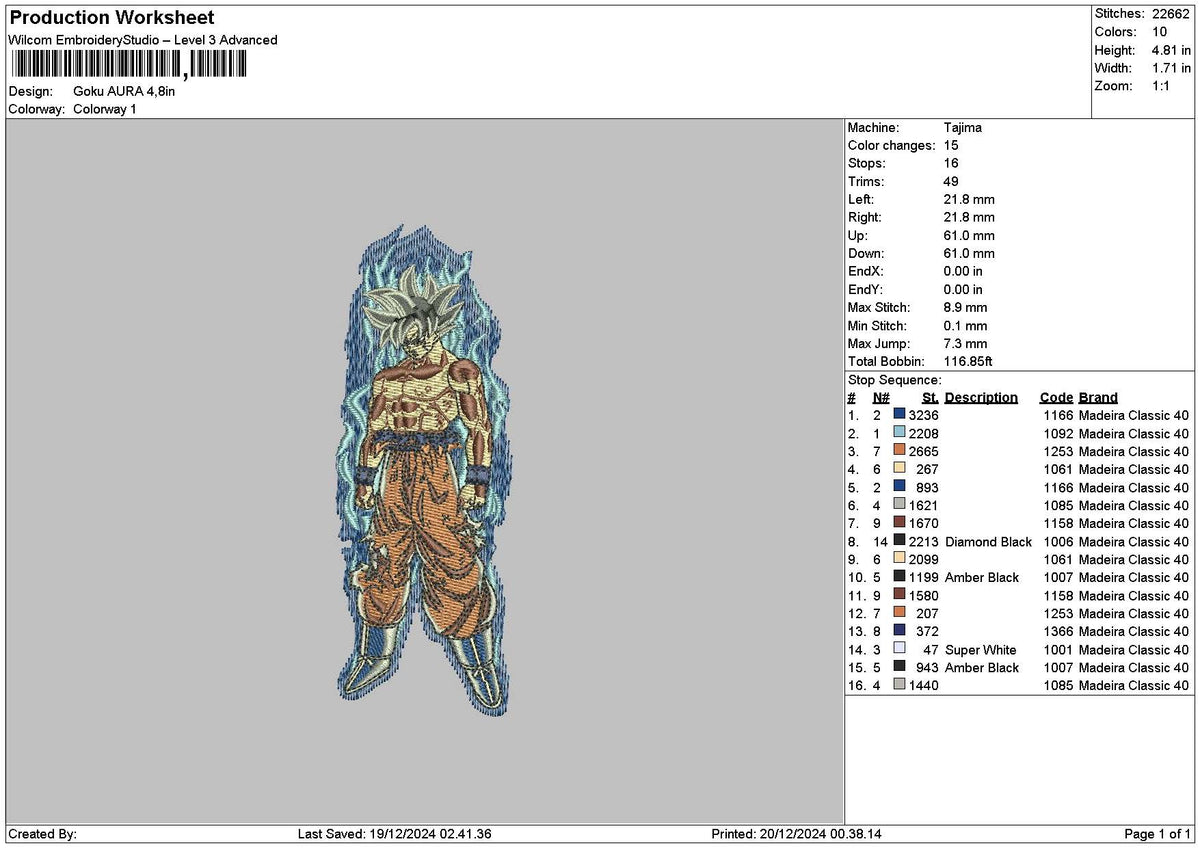Choose the Diamond Black swatch beside 2213
This screenshot has width=1200, height=848.
point(899,540)
